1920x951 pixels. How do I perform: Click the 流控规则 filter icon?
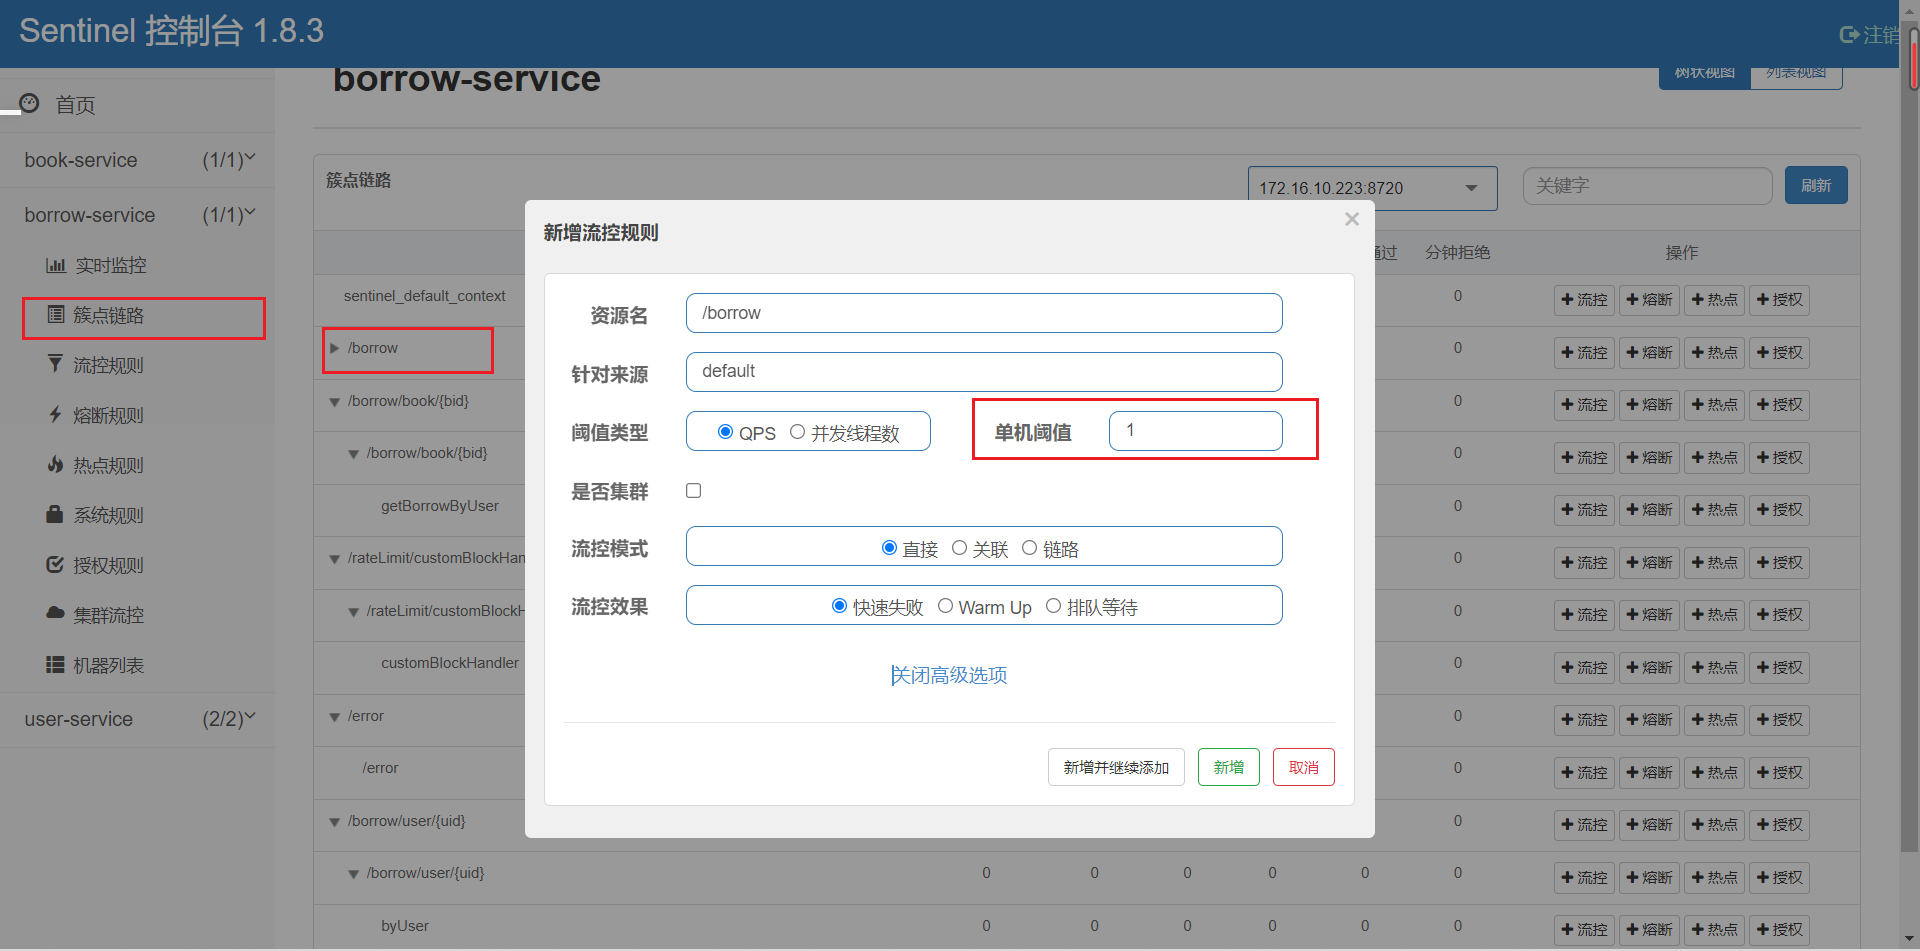[55, 364]
